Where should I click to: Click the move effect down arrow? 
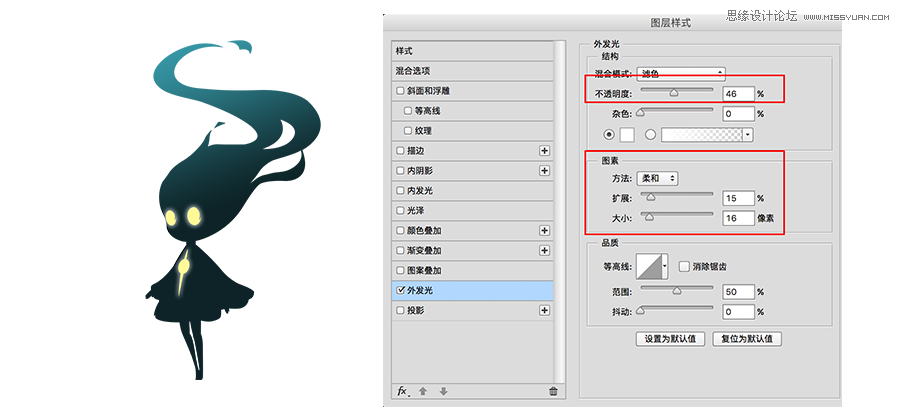(443, 391)
